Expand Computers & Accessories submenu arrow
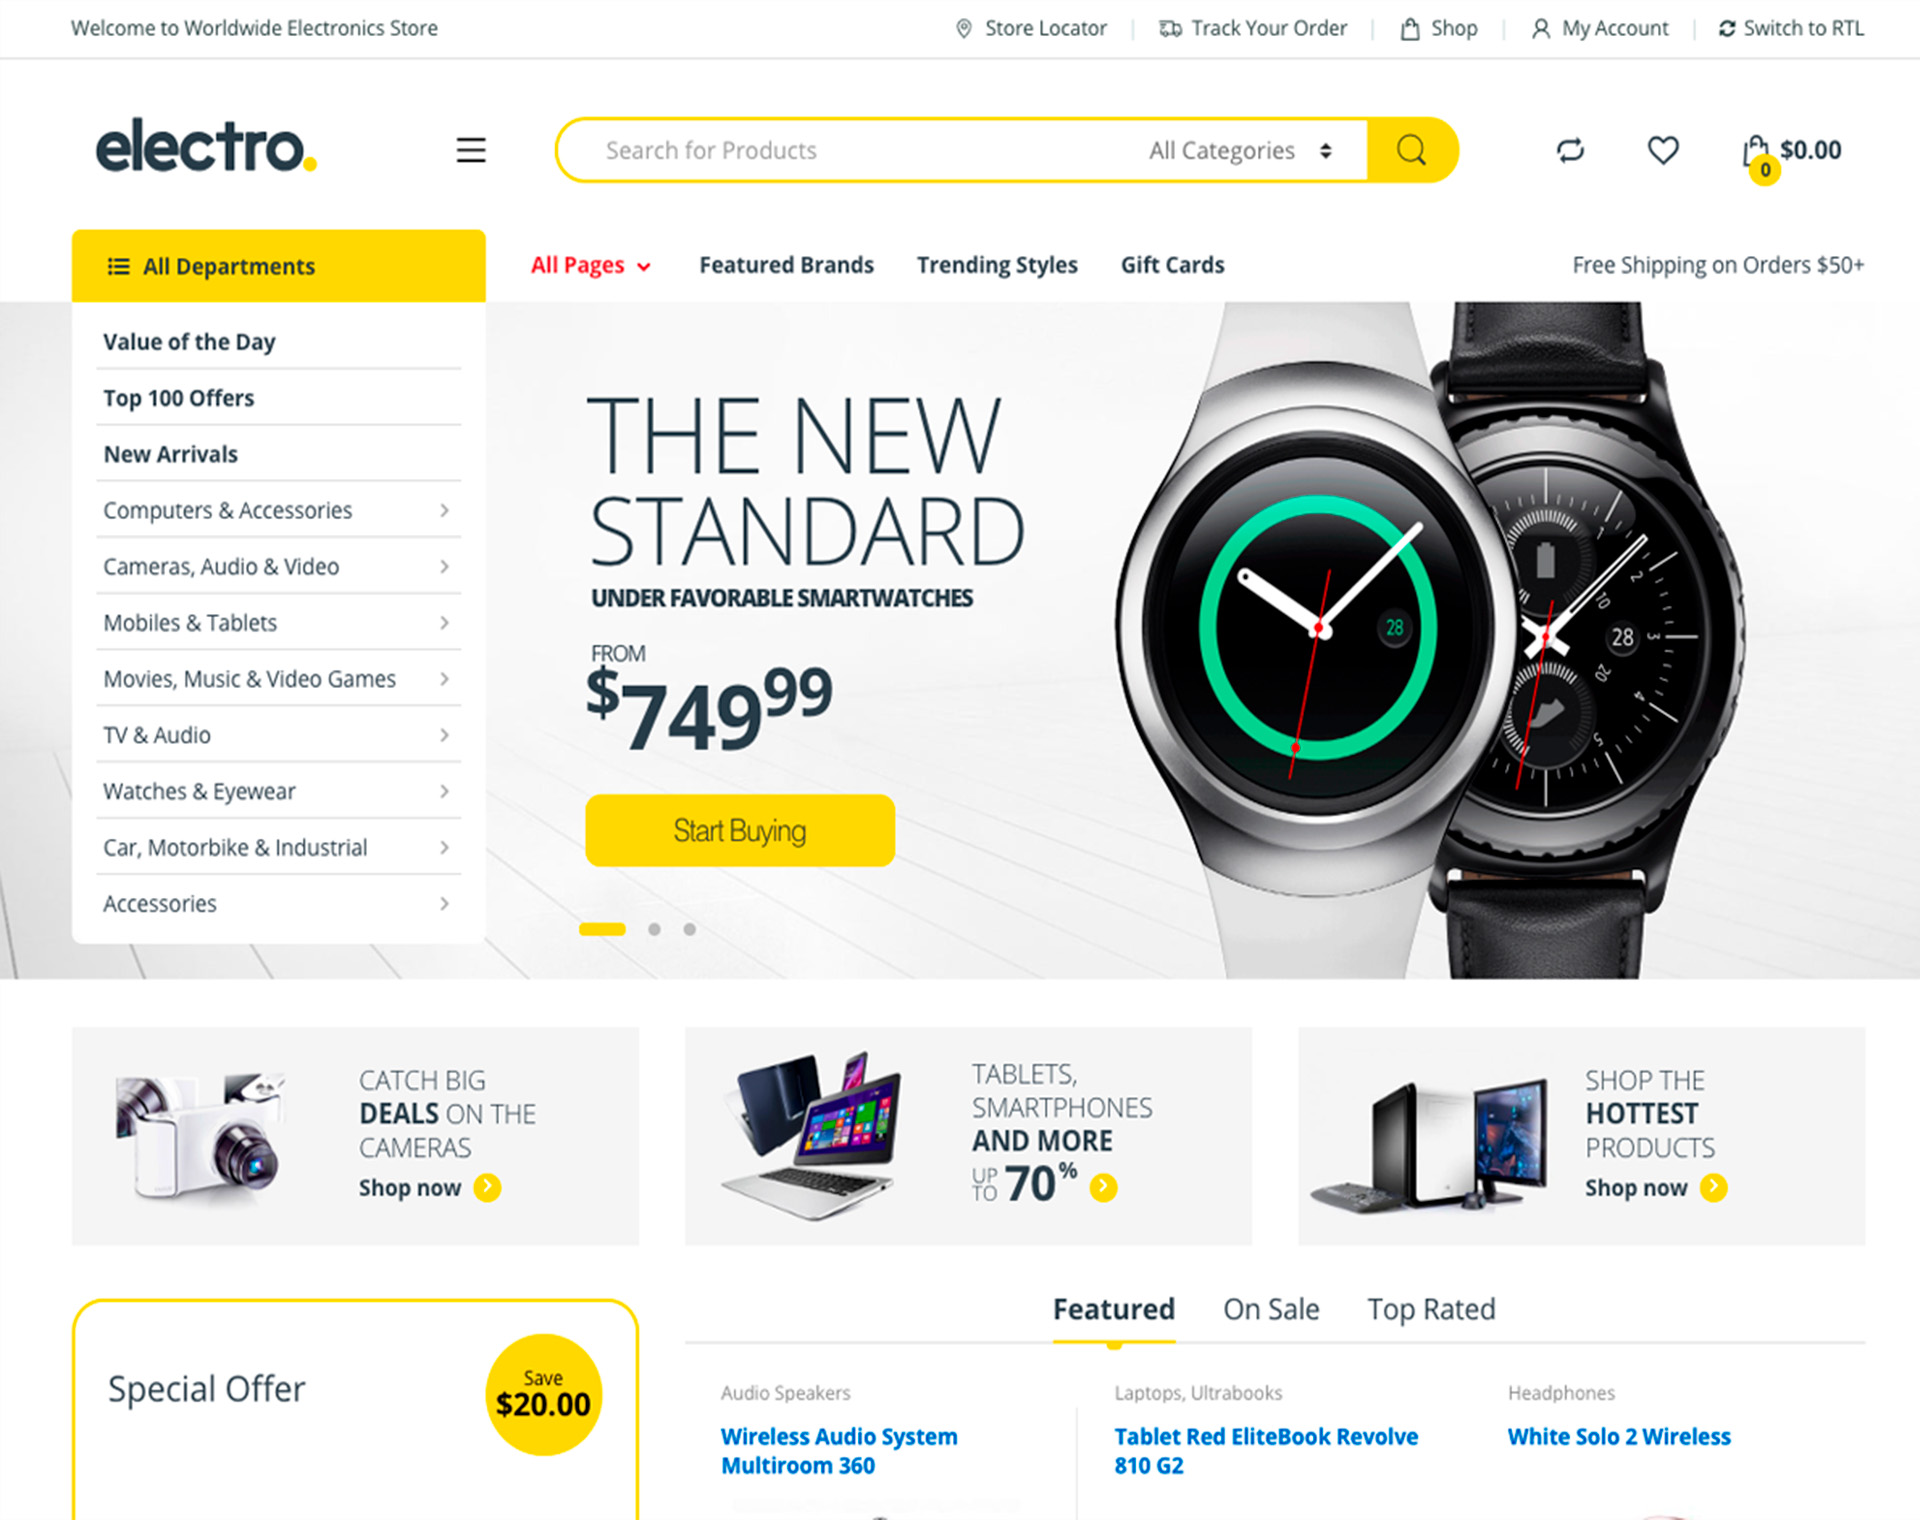1920x1520 pixels. (x=444, y=510)
